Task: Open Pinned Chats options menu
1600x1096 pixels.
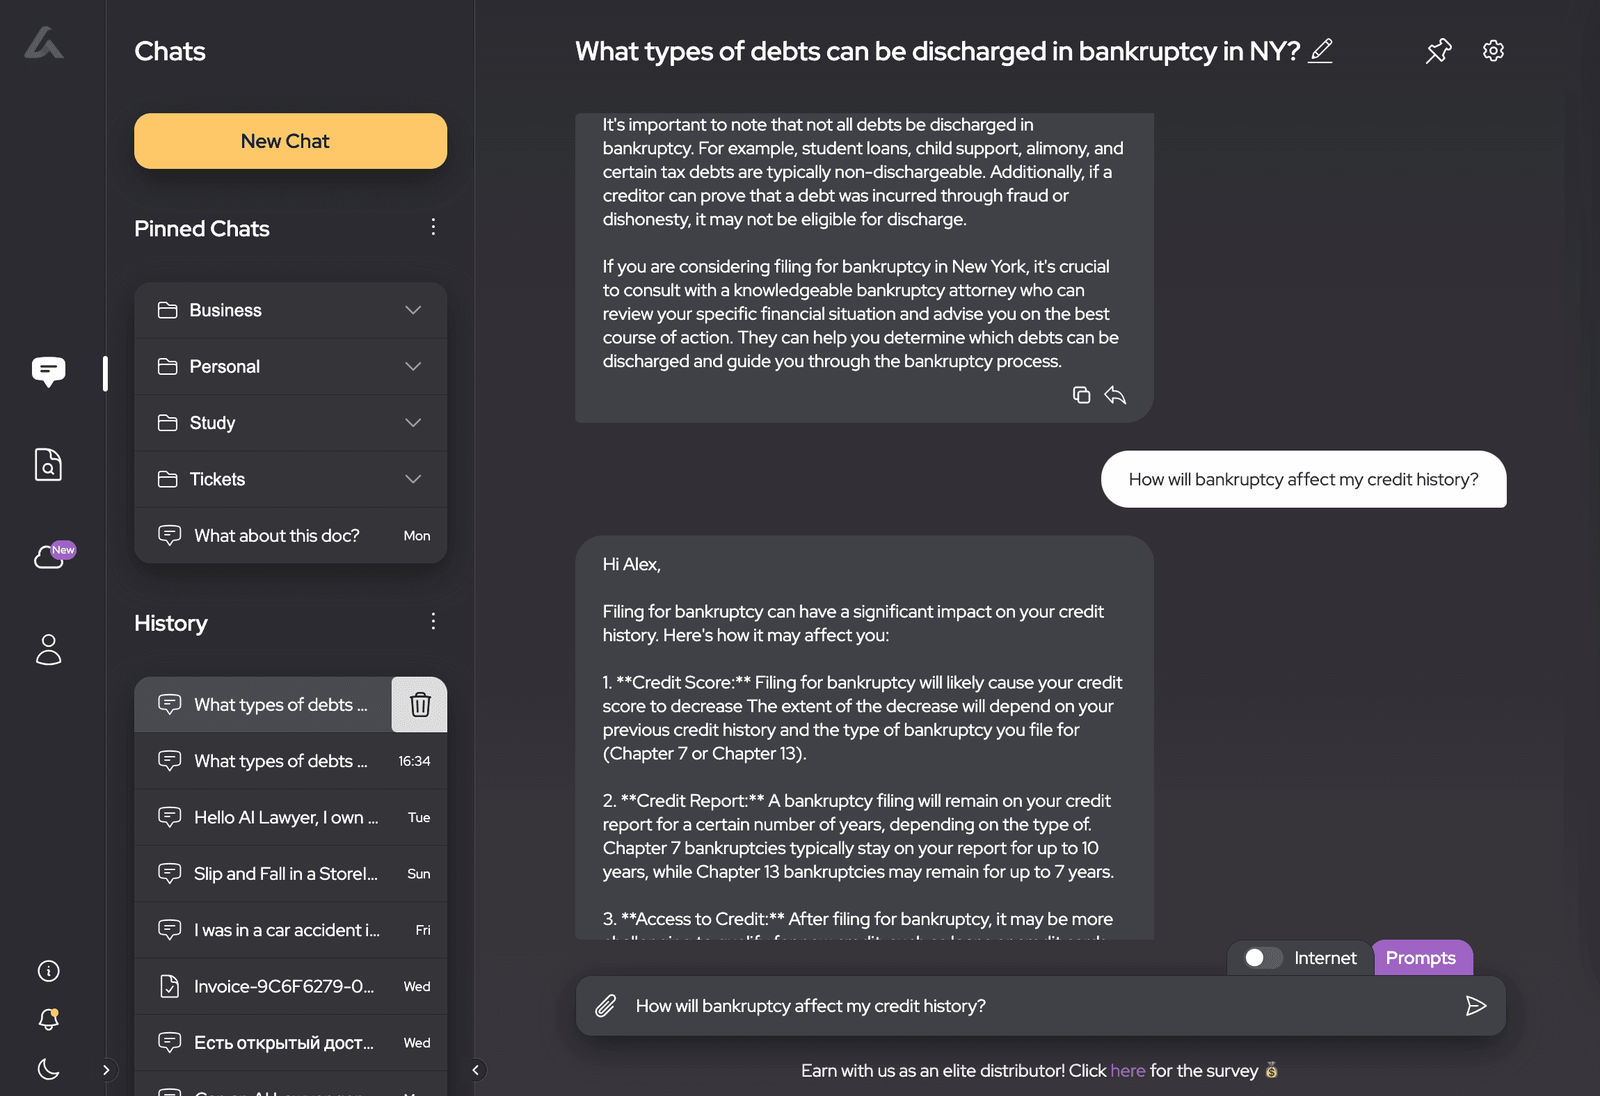Action: tap(433, 227)
